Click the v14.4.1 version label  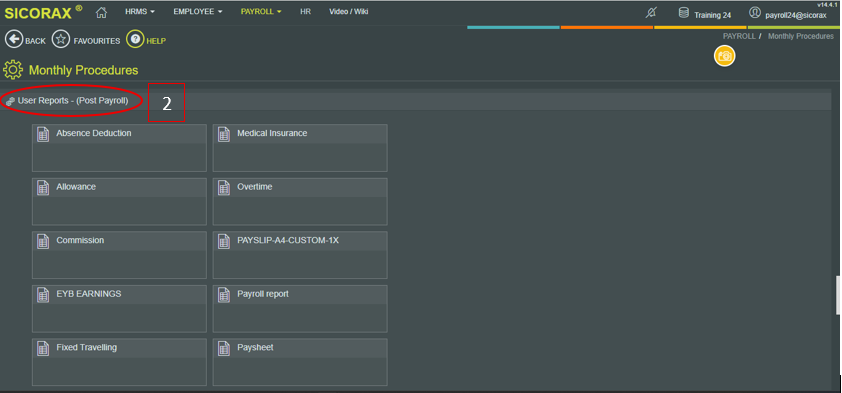828,4
